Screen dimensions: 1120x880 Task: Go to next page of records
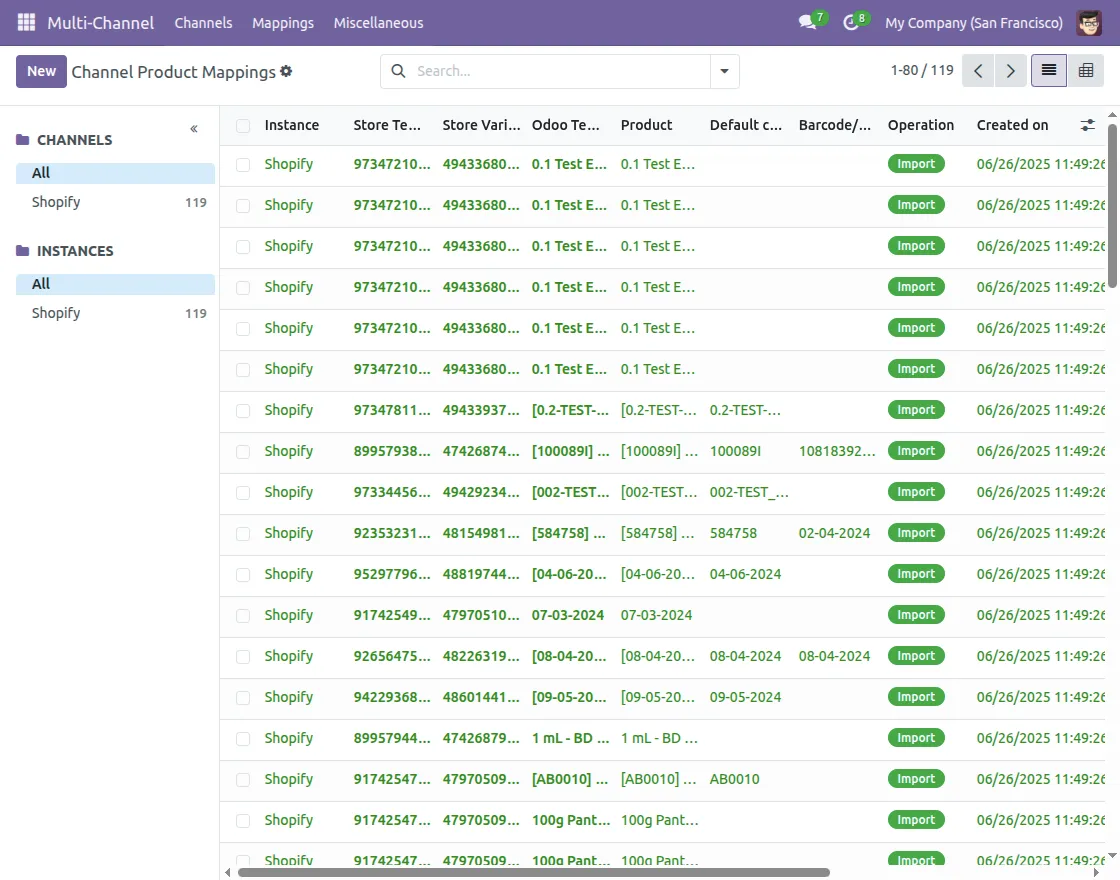click(x=1011, y=71)
